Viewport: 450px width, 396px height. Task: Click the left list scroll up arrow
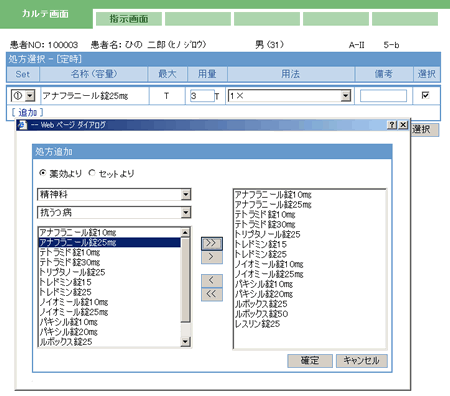[185, 232]
